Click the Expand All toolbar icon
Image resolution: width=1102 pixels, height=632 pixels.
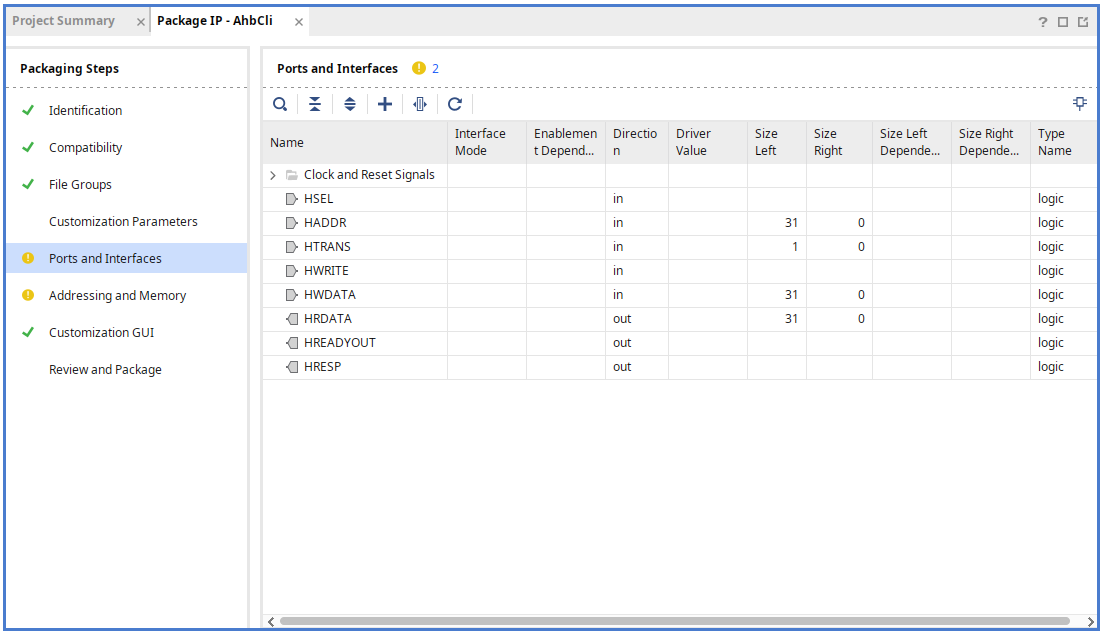[350, 104]
